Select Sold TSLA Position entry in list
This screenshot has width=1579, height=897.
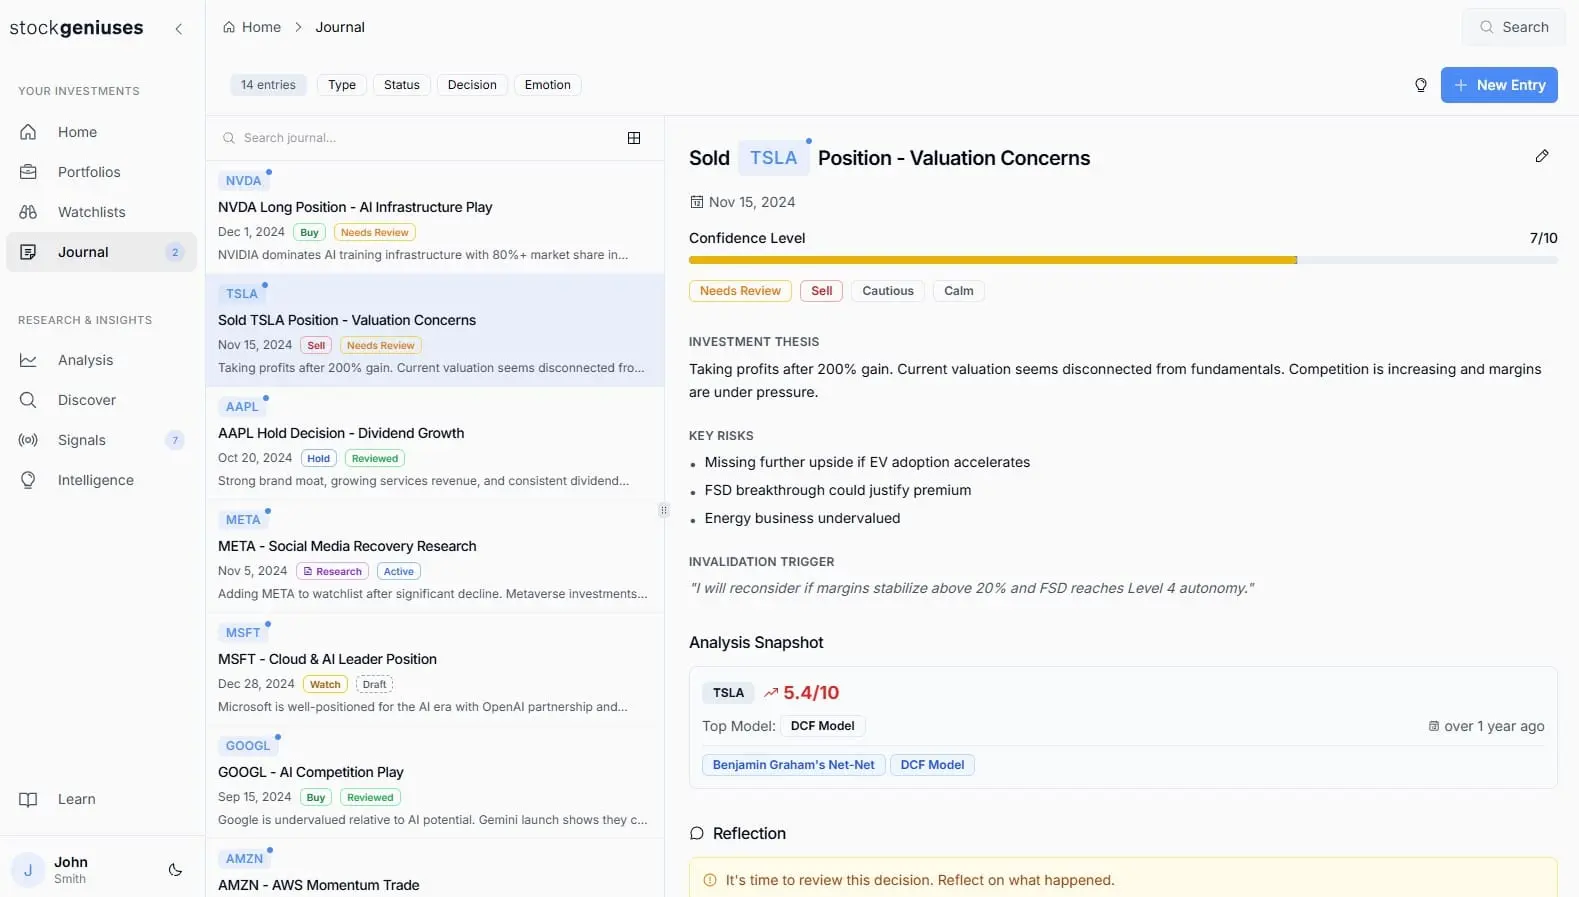point(435,330)
